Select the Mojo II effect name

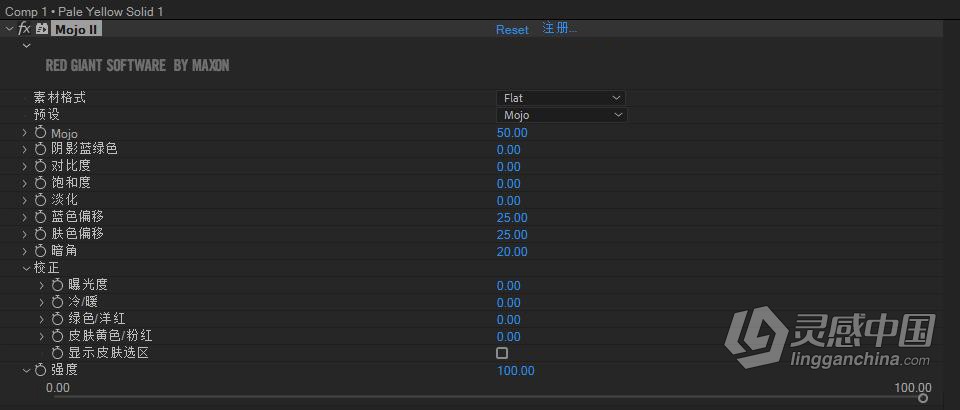click(x=77, y=29)
